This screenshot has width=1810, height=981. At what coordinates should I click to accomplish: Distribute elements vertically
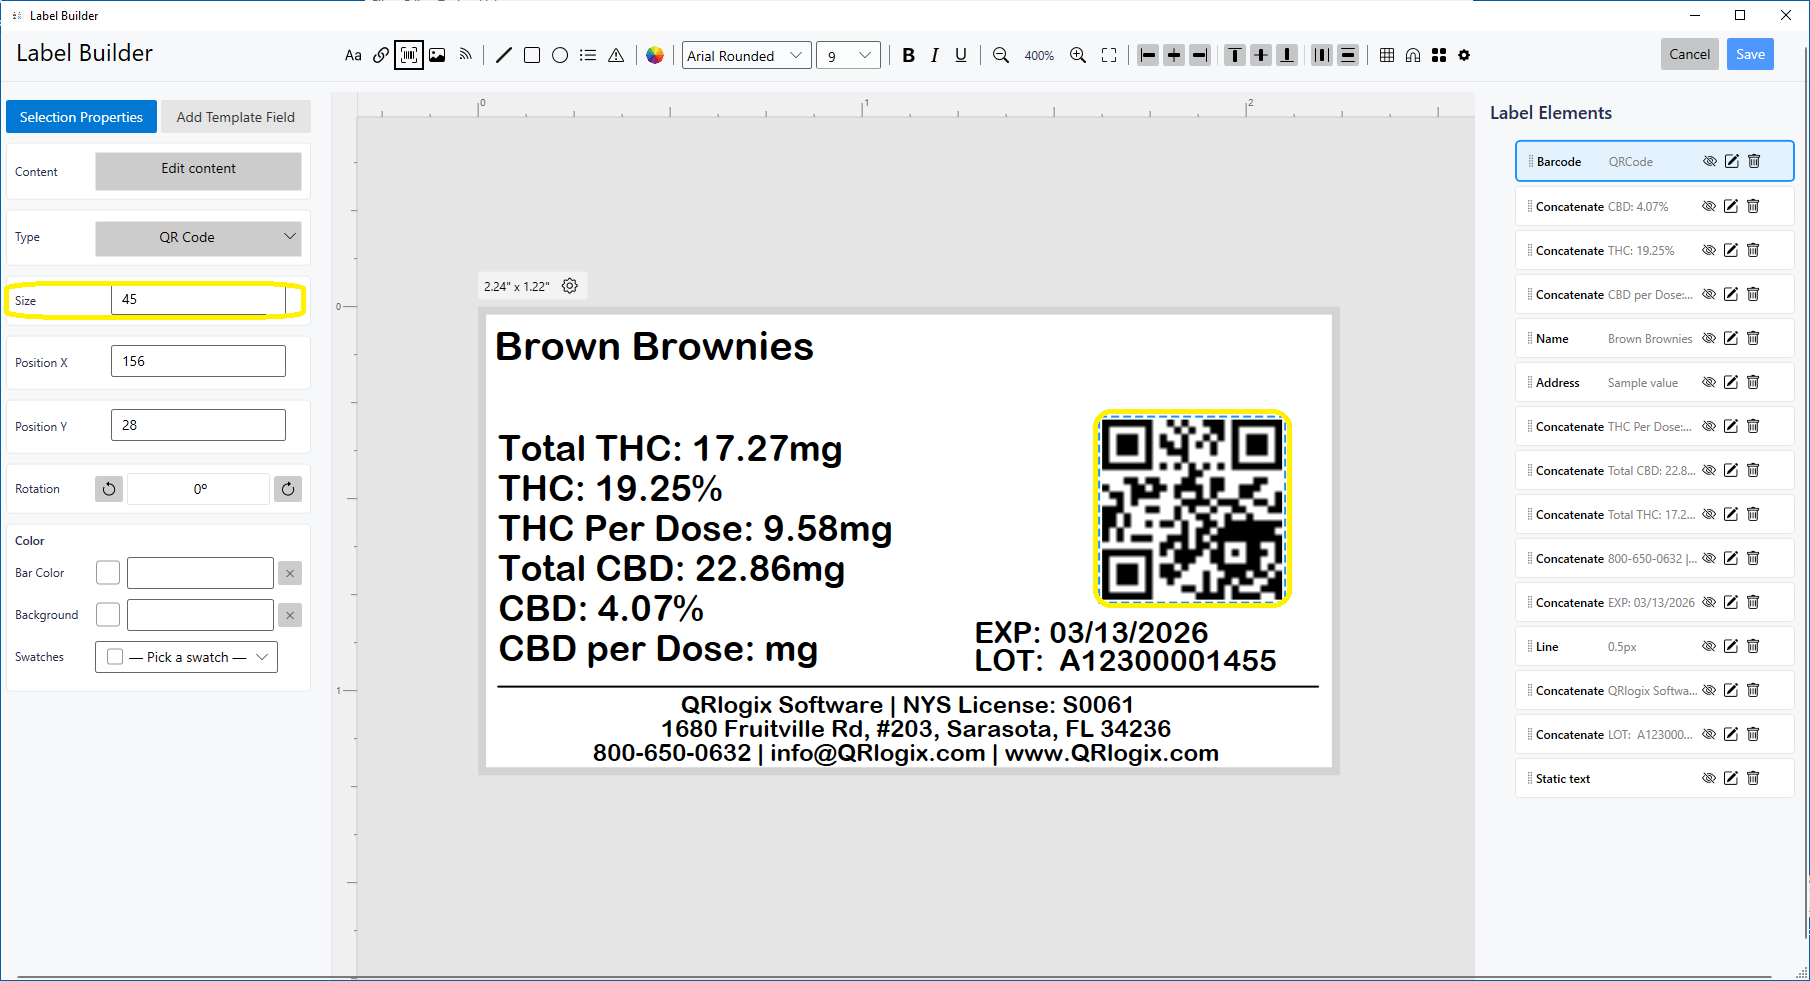click(1348, 55)
